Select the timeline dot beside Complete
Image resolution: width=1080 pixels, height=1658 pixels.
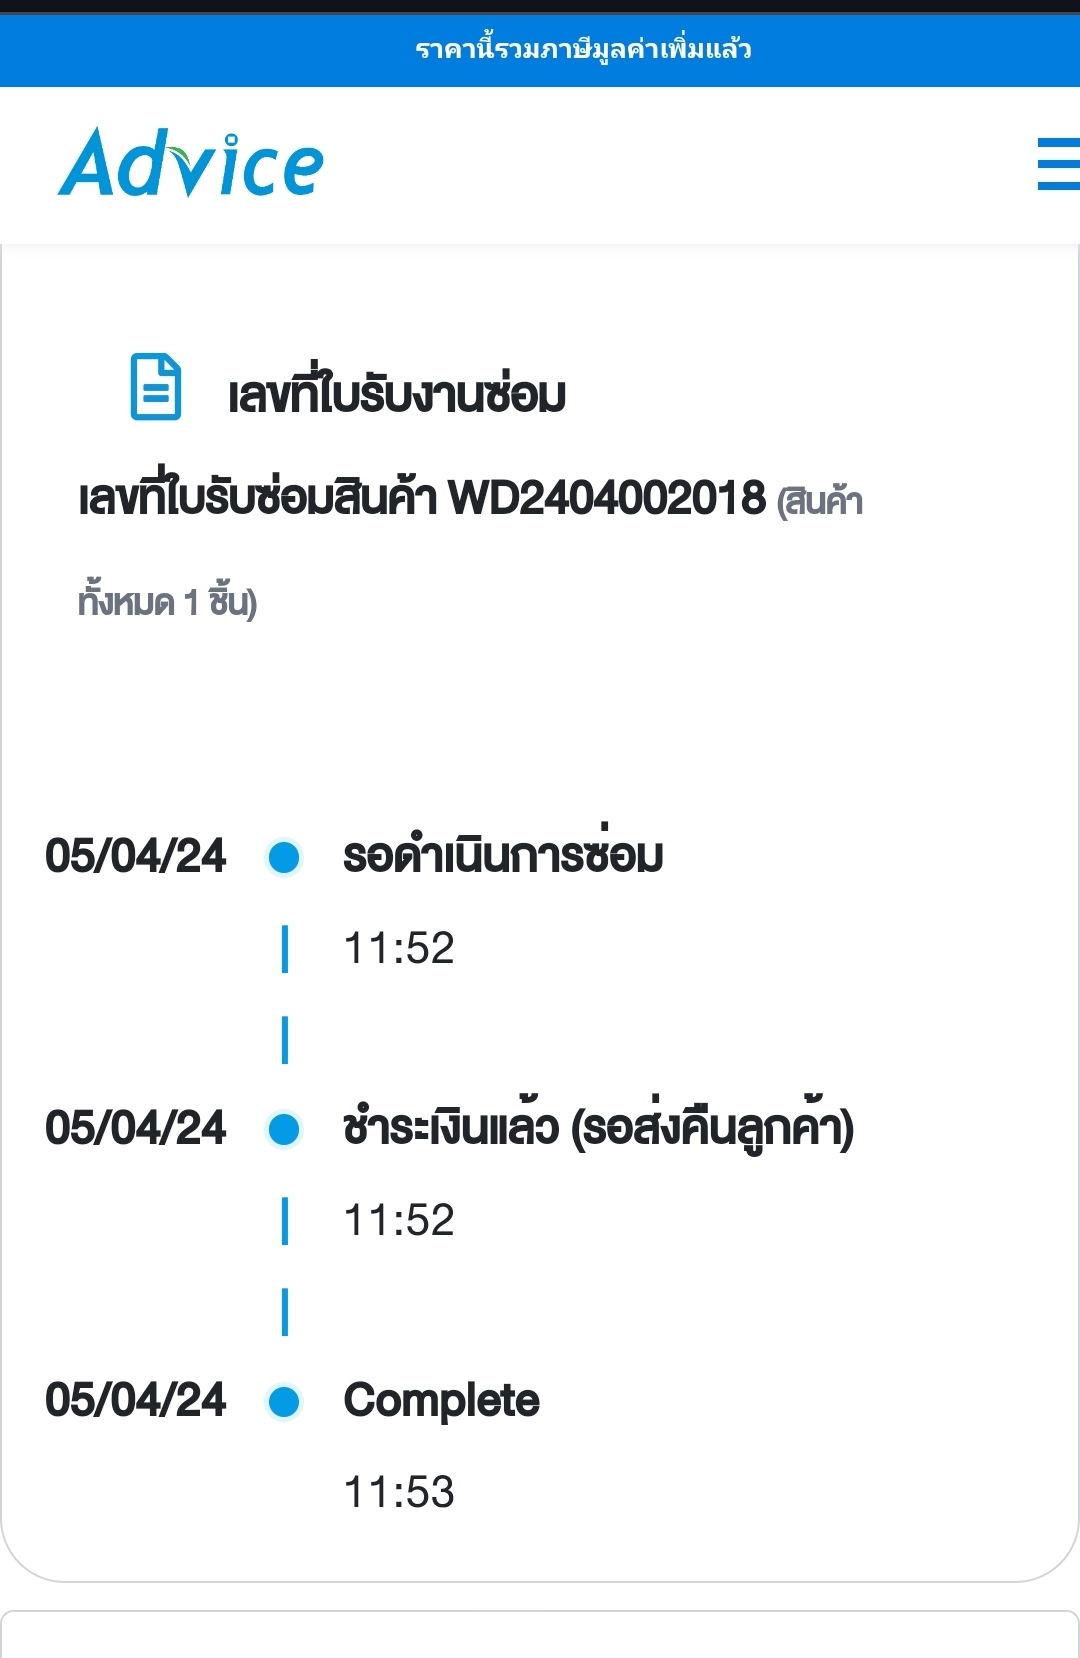click(x=284, y=1401)
